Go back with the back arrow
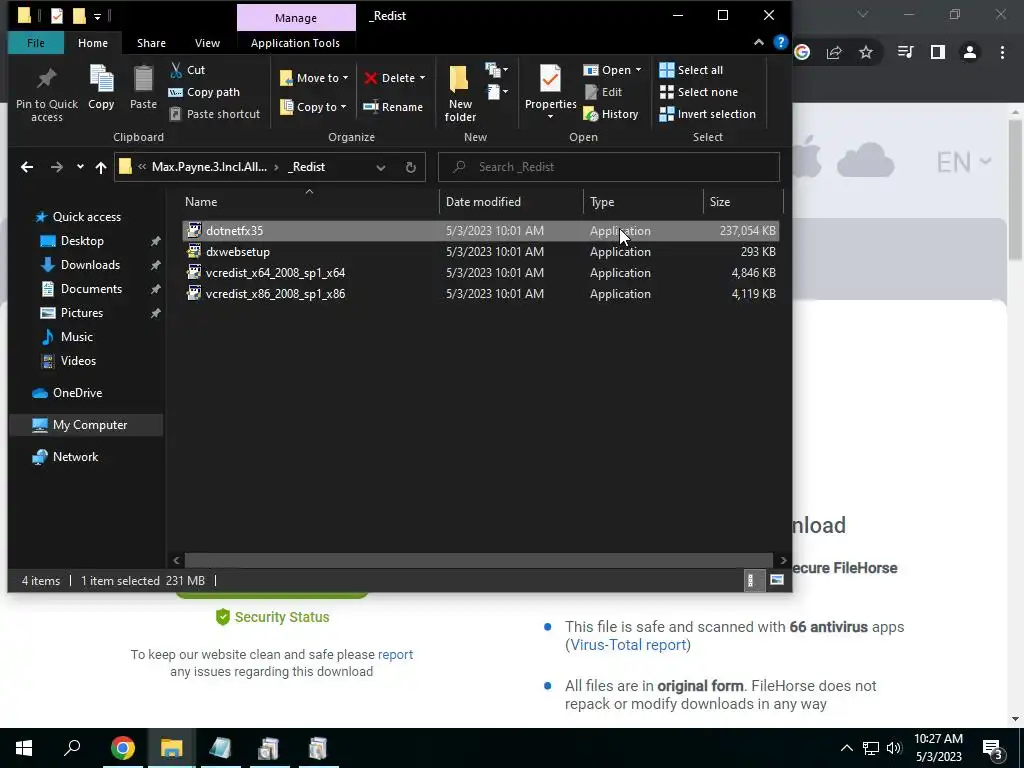Screen dimensions: 1024x768 click(x=27, y=167)
